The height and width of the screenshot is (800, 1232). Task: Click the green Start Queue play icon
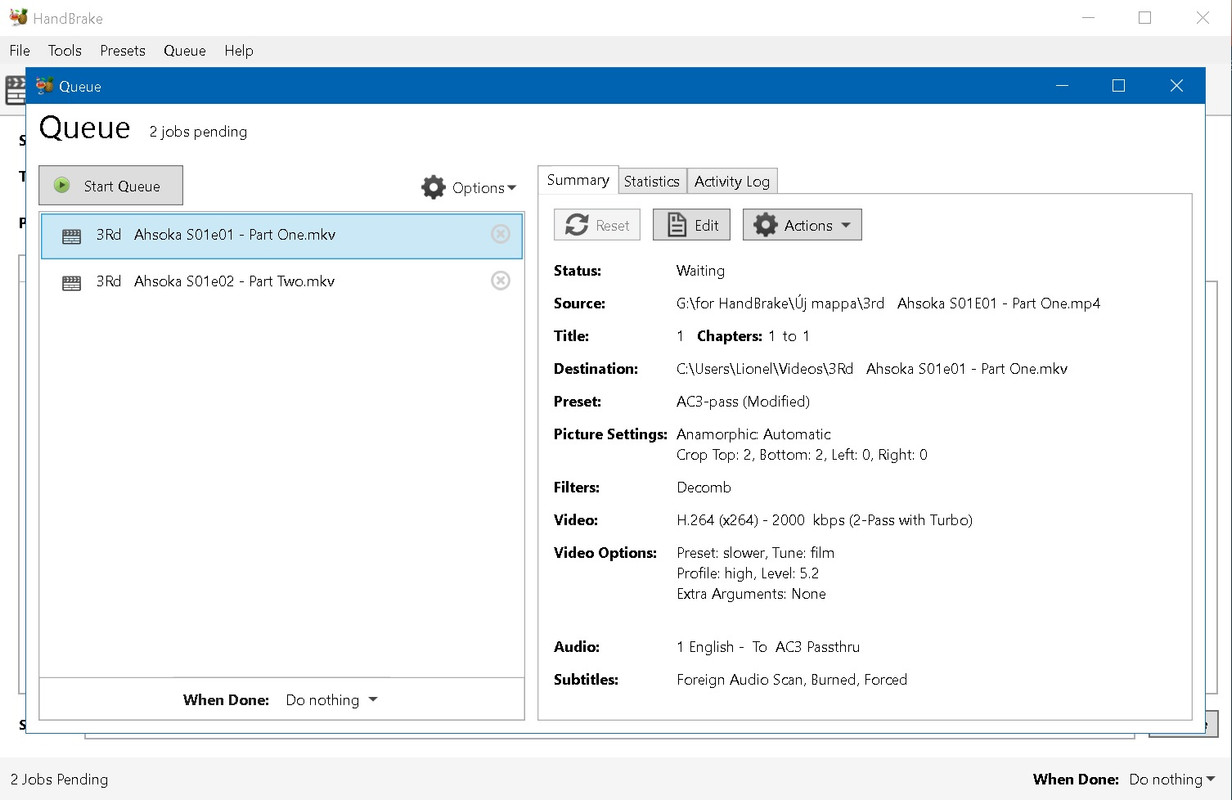pos(62,185)
